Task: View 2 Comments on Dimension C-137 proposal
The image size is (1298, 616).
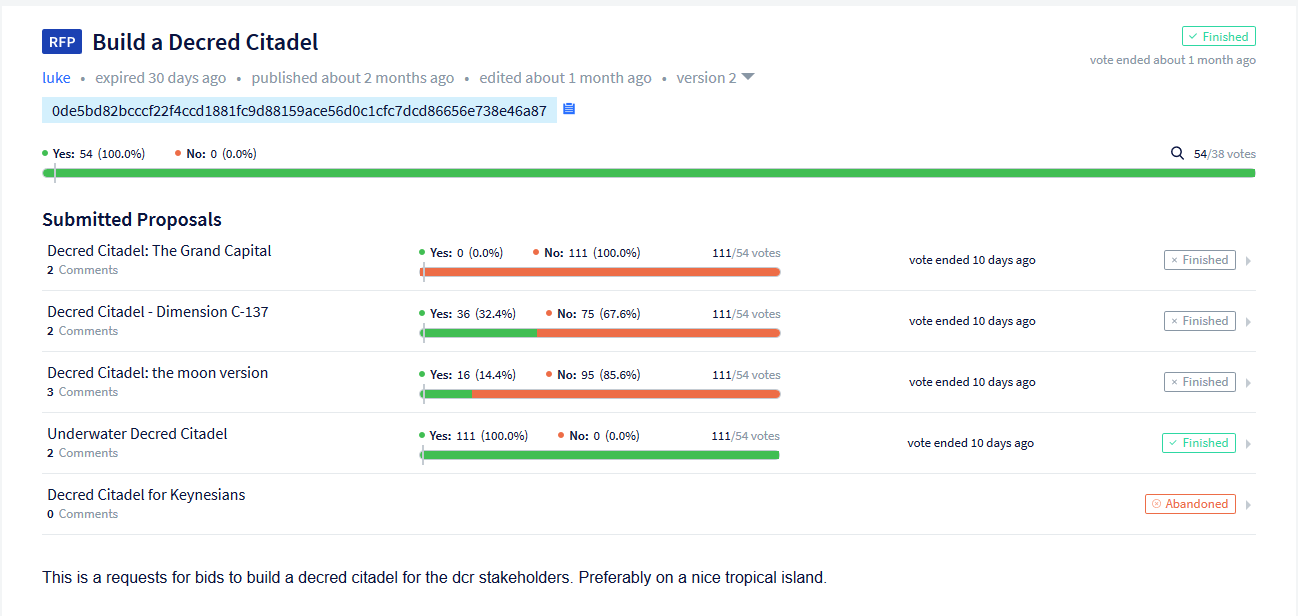Action: click(x=82, y=331)
